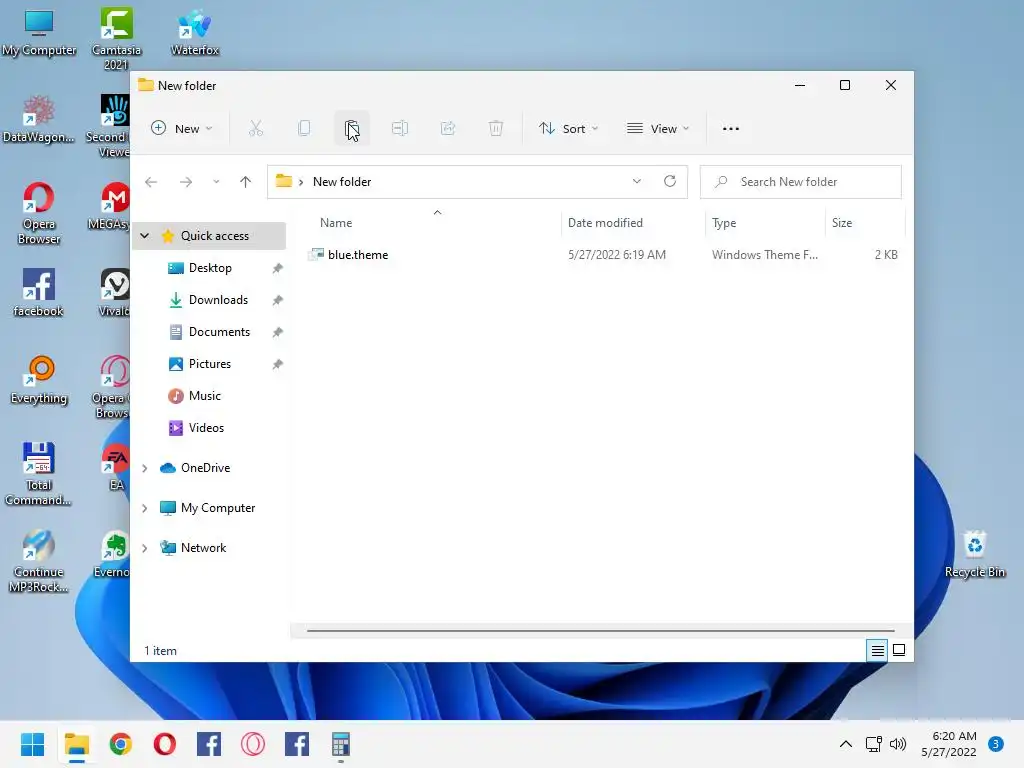This screenshot has width=1024, height=768.
Task: Click the Cut scissors icon in toolbar
Action: pyautogui.click(x=255, y=129)
